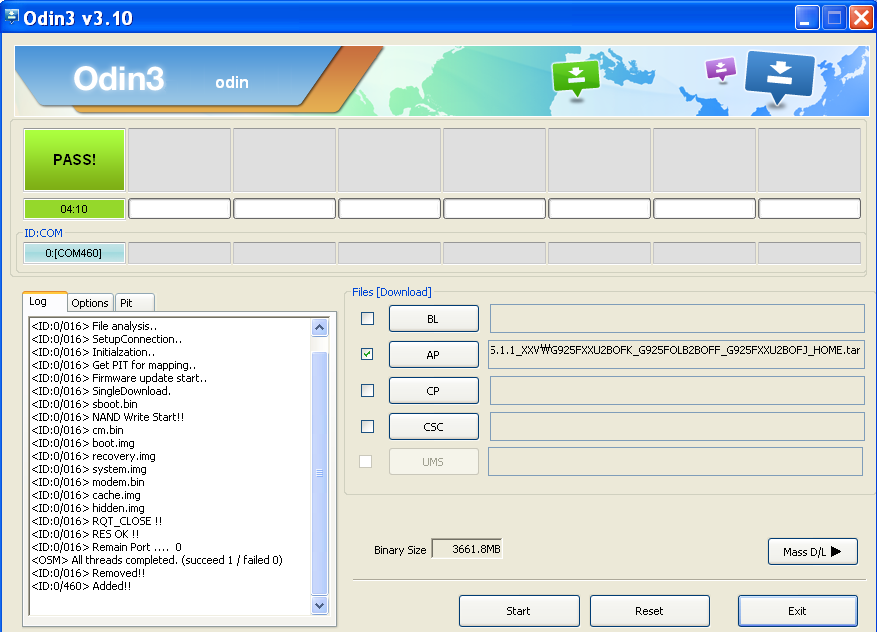Click log line 'modem.bin'
Screen dimensions: 877x632
[x=88, y=482]
